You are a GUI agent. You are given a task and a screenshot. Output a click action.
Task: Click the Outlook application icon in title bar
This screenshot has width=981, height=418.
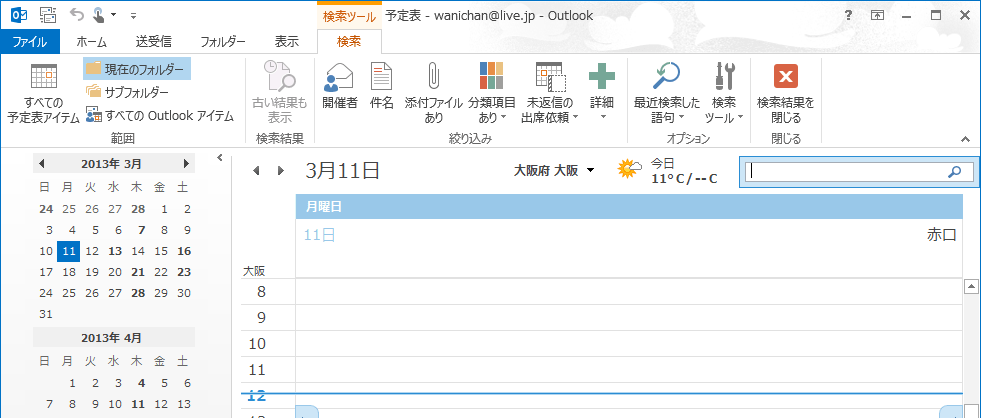tap(18, 15)
